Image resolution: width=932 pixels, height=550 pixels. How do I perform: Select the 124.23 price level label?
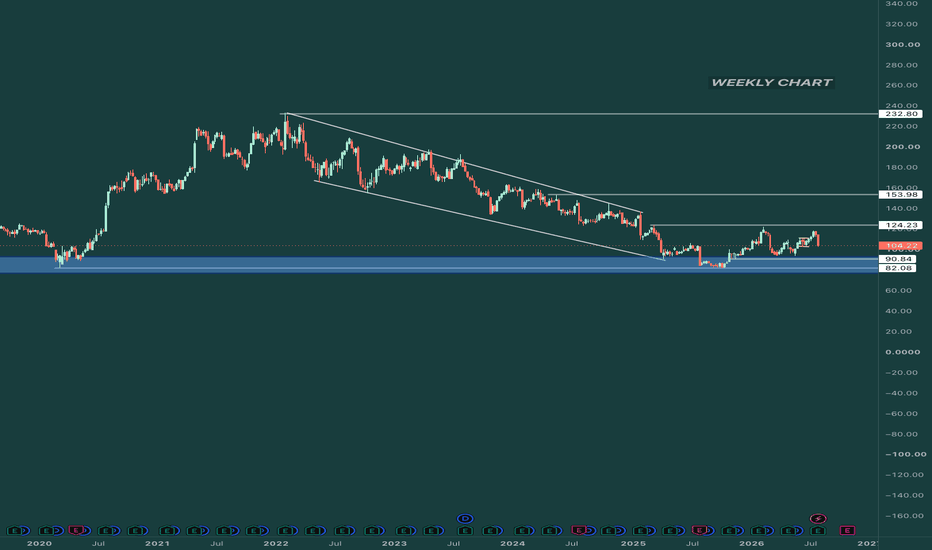(900, 225)
